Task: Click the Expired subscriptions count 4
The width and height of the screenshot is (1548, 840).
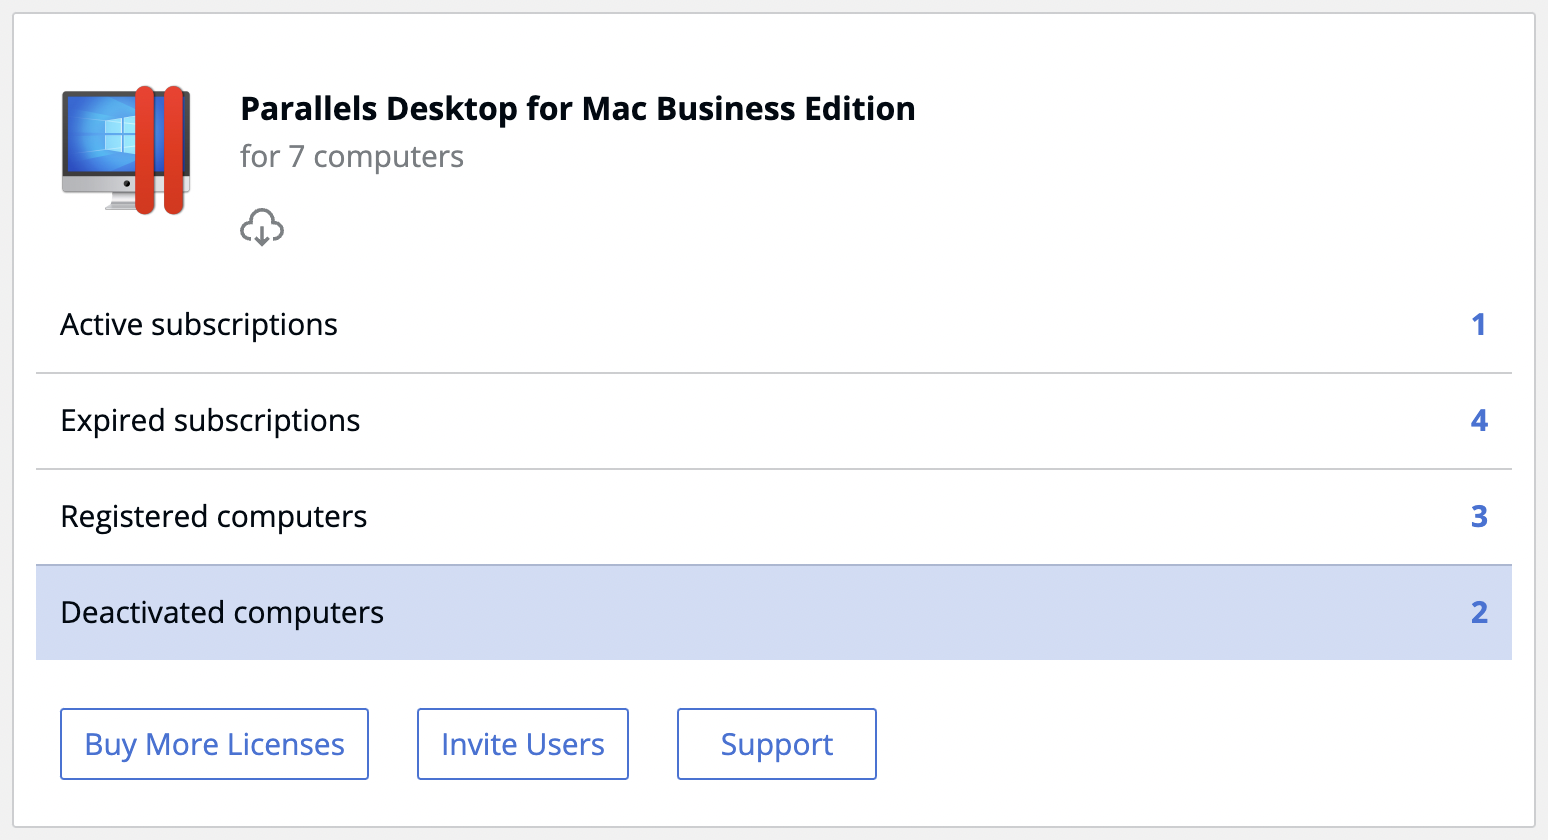Action: click(x=1479, y=421)
